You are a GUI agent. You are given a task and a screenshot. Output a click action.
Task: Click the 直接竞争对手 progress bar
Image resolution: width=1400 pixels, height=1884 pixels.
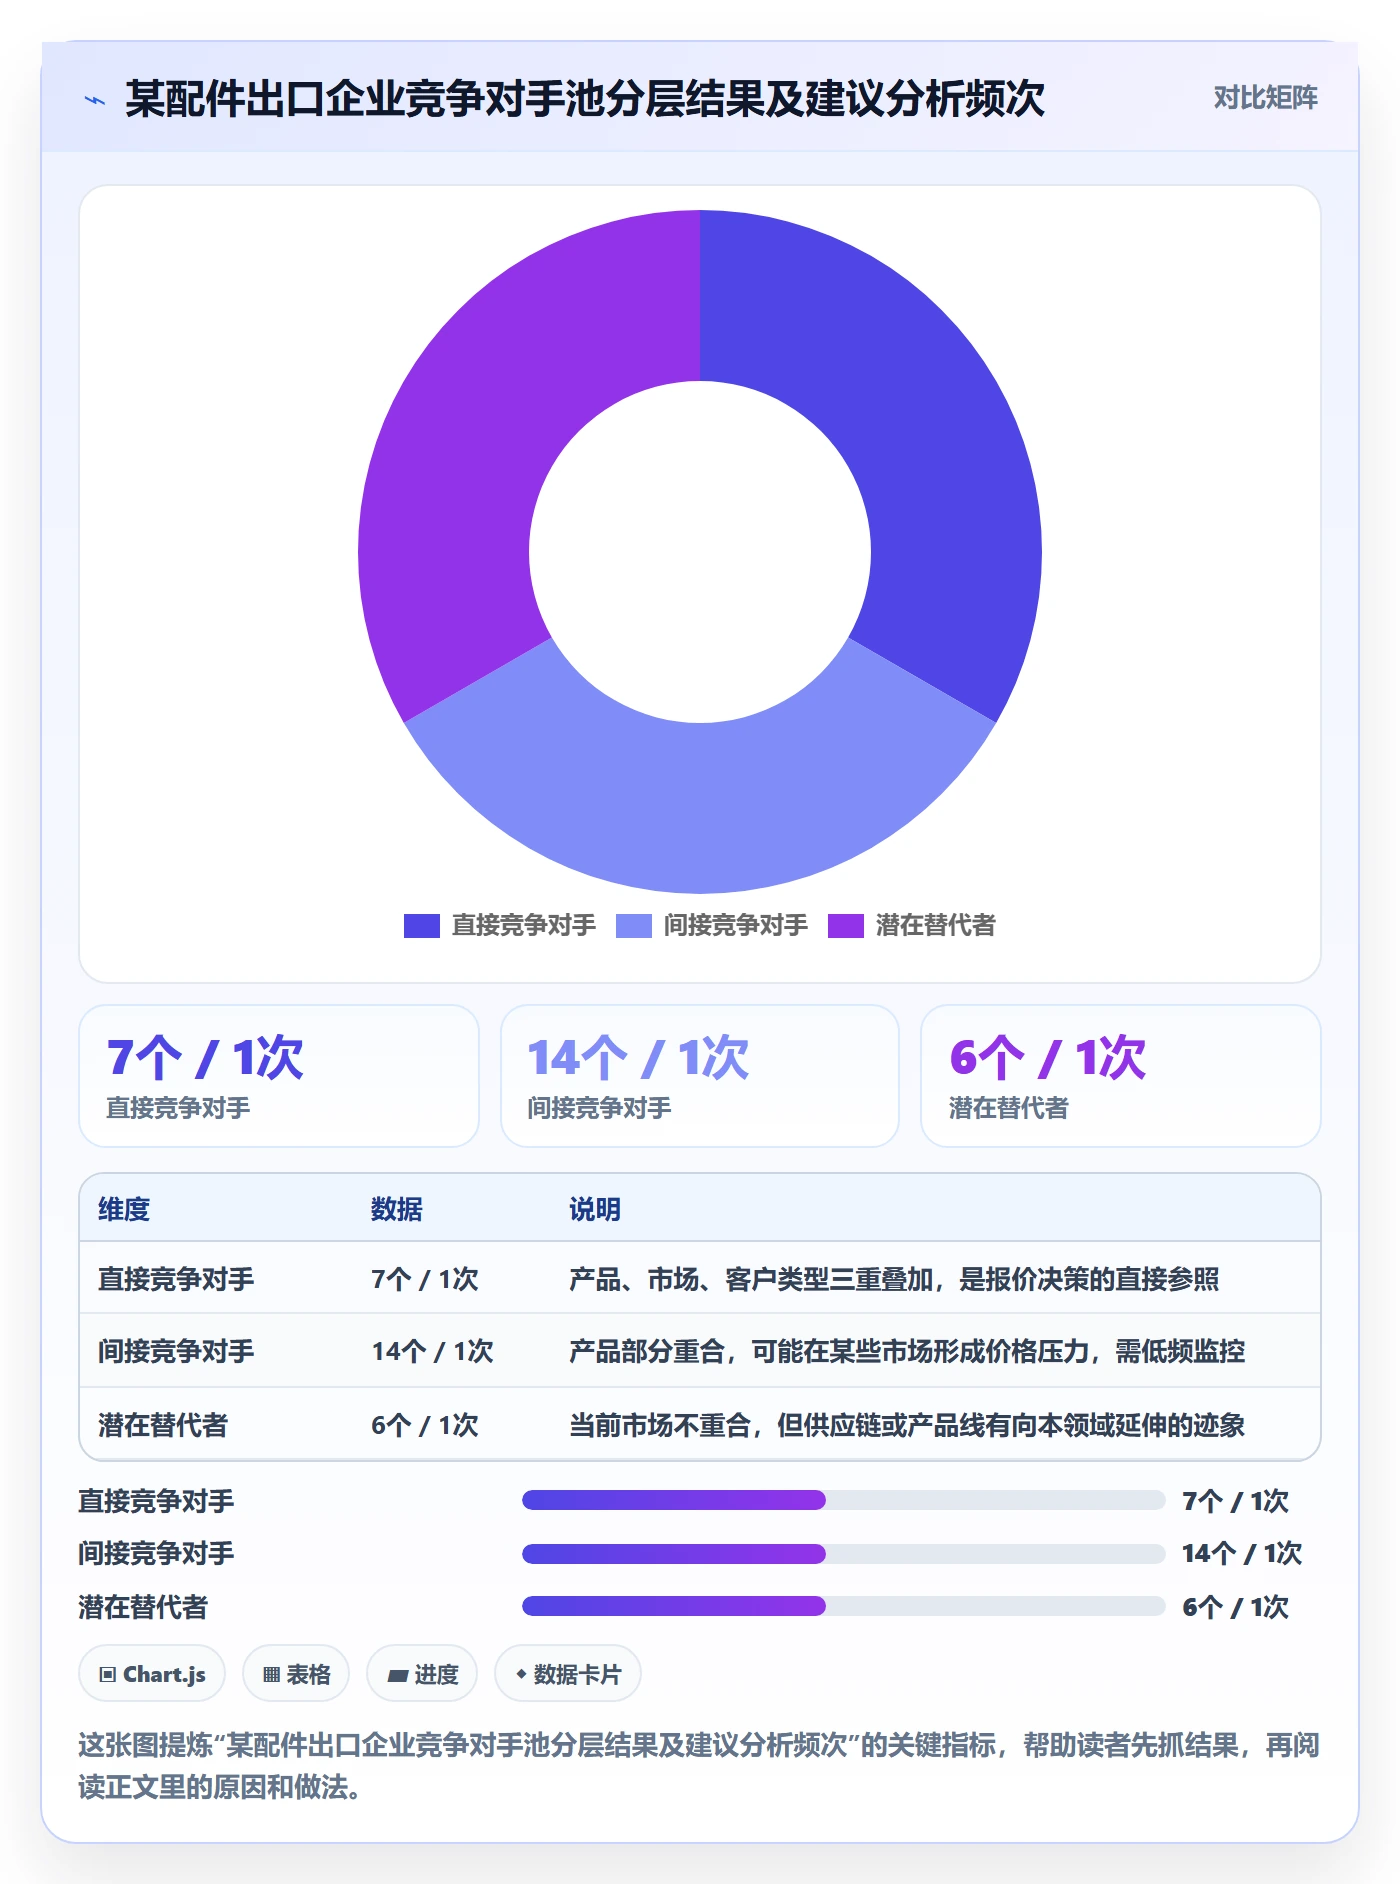[x=843, y=1500]
